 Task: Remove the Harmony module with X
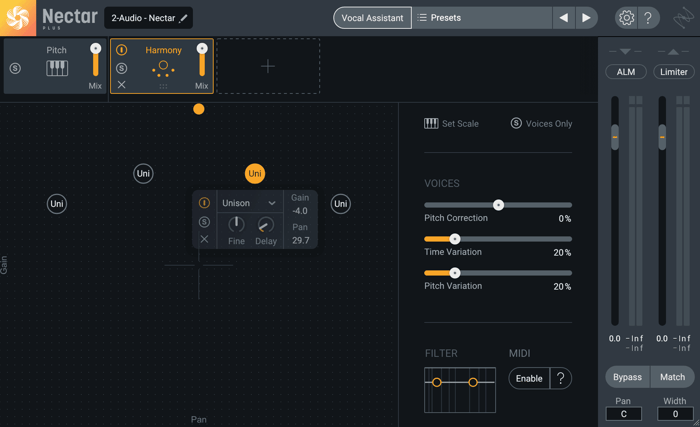pos(121,85)
